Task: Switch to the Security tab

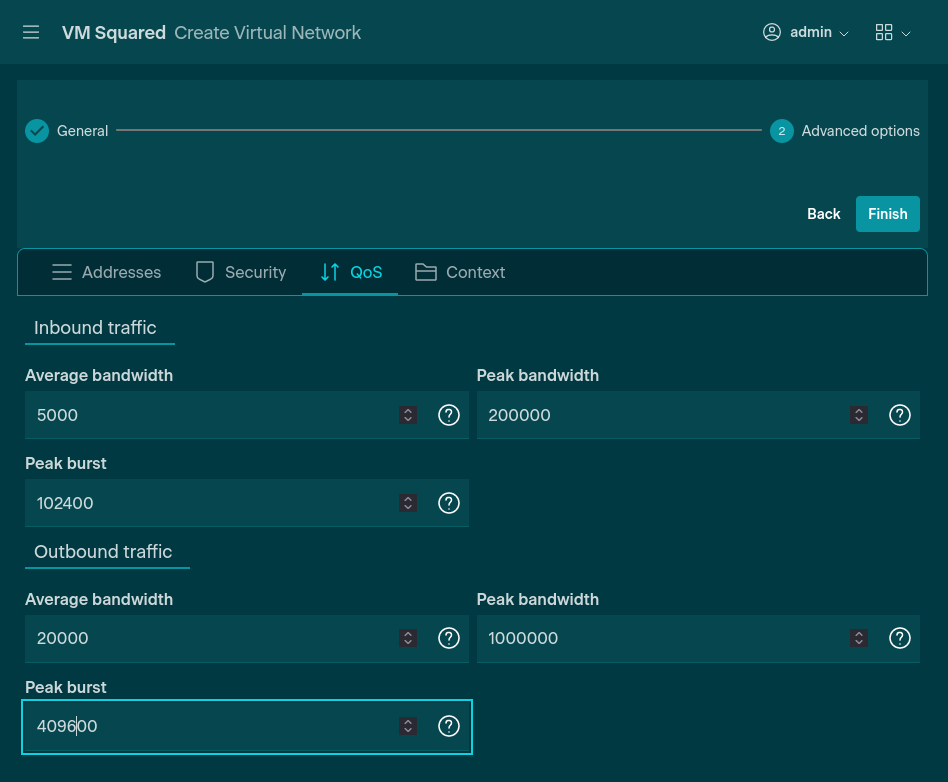Action: click(240, 272)
